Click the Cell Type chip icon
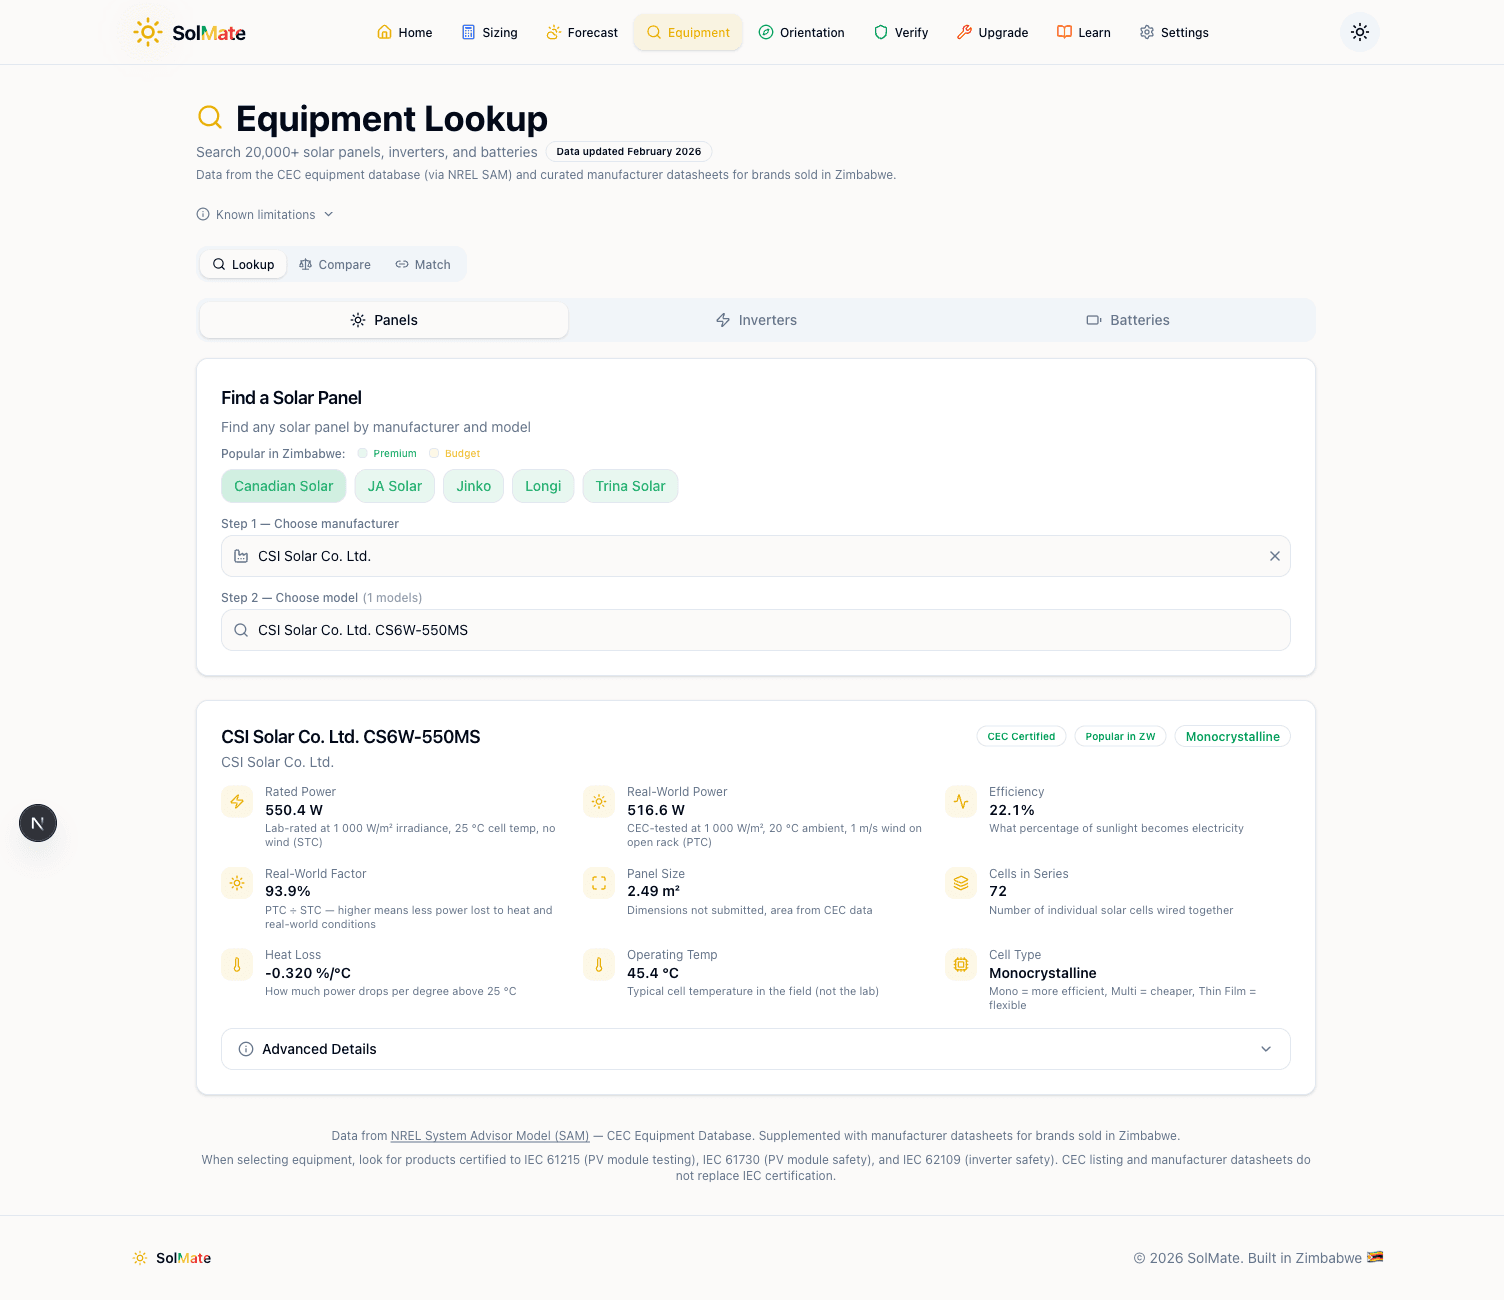 (x=960, y=965)
